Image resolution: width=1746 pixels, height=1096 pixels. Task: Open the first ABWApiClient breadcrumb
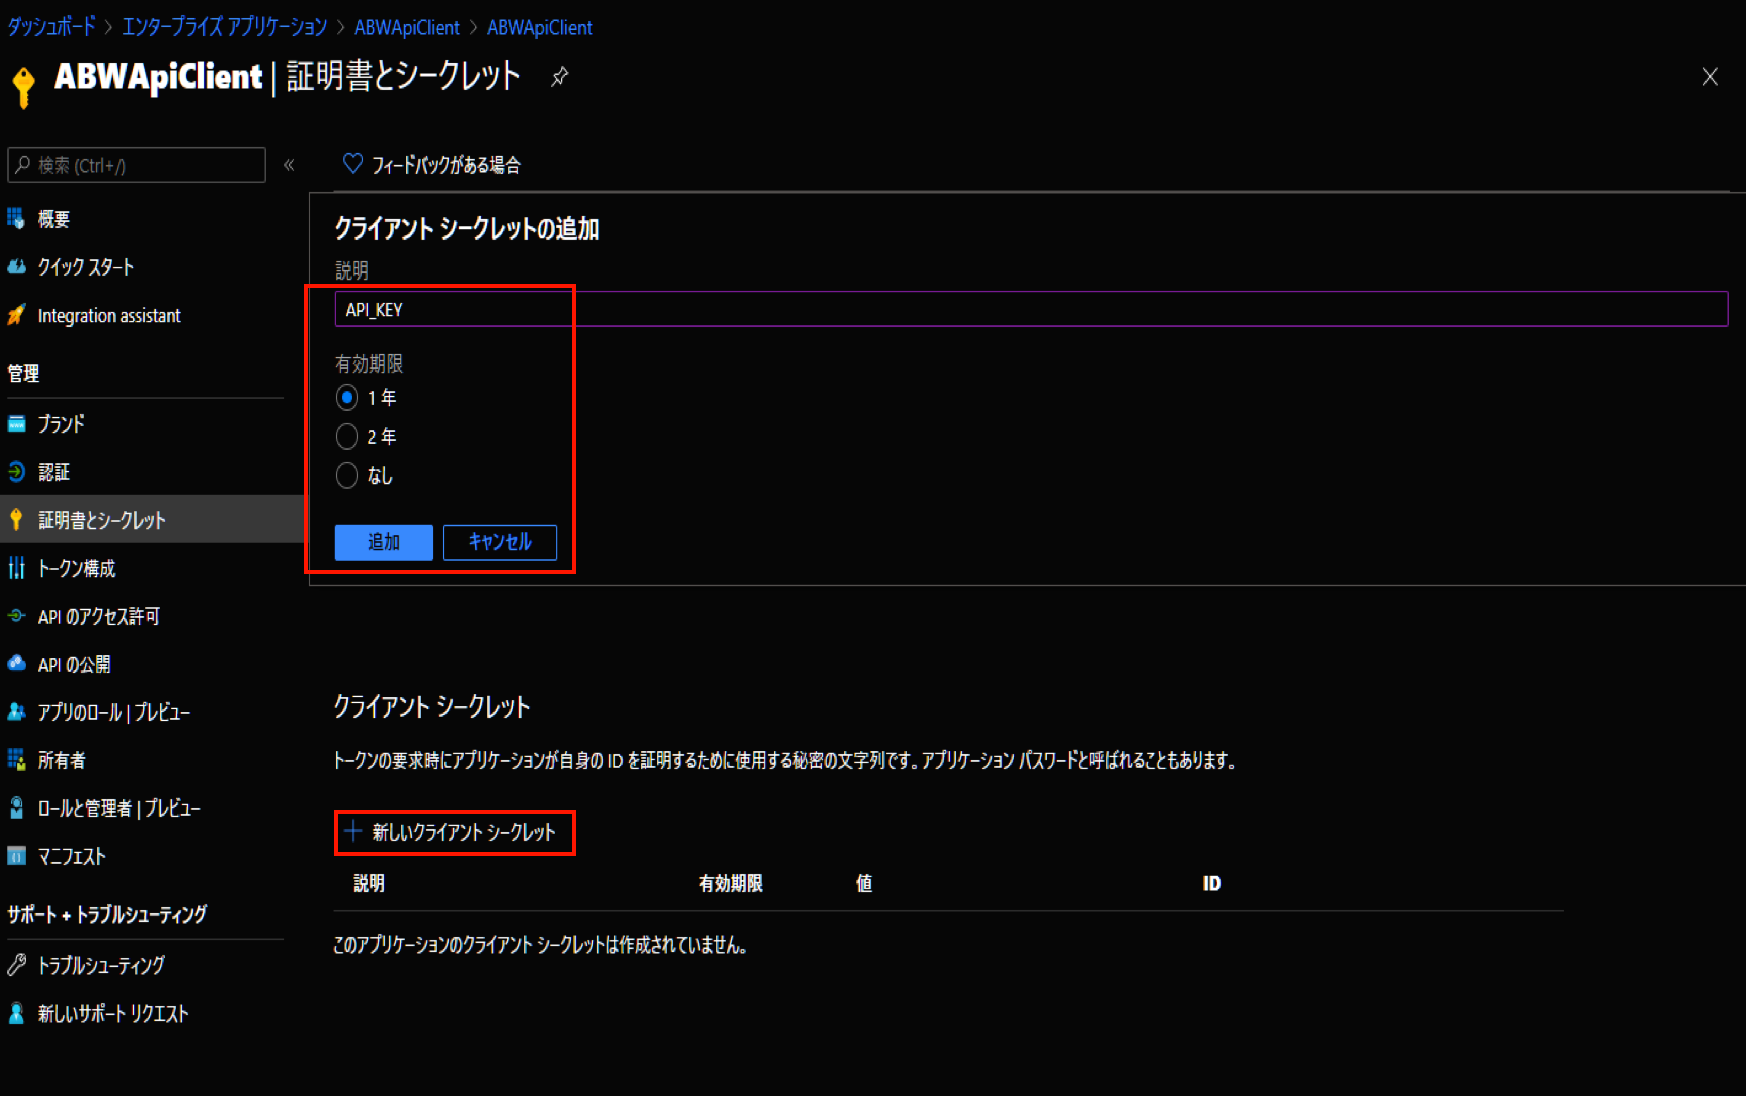[x=407, y=27]
